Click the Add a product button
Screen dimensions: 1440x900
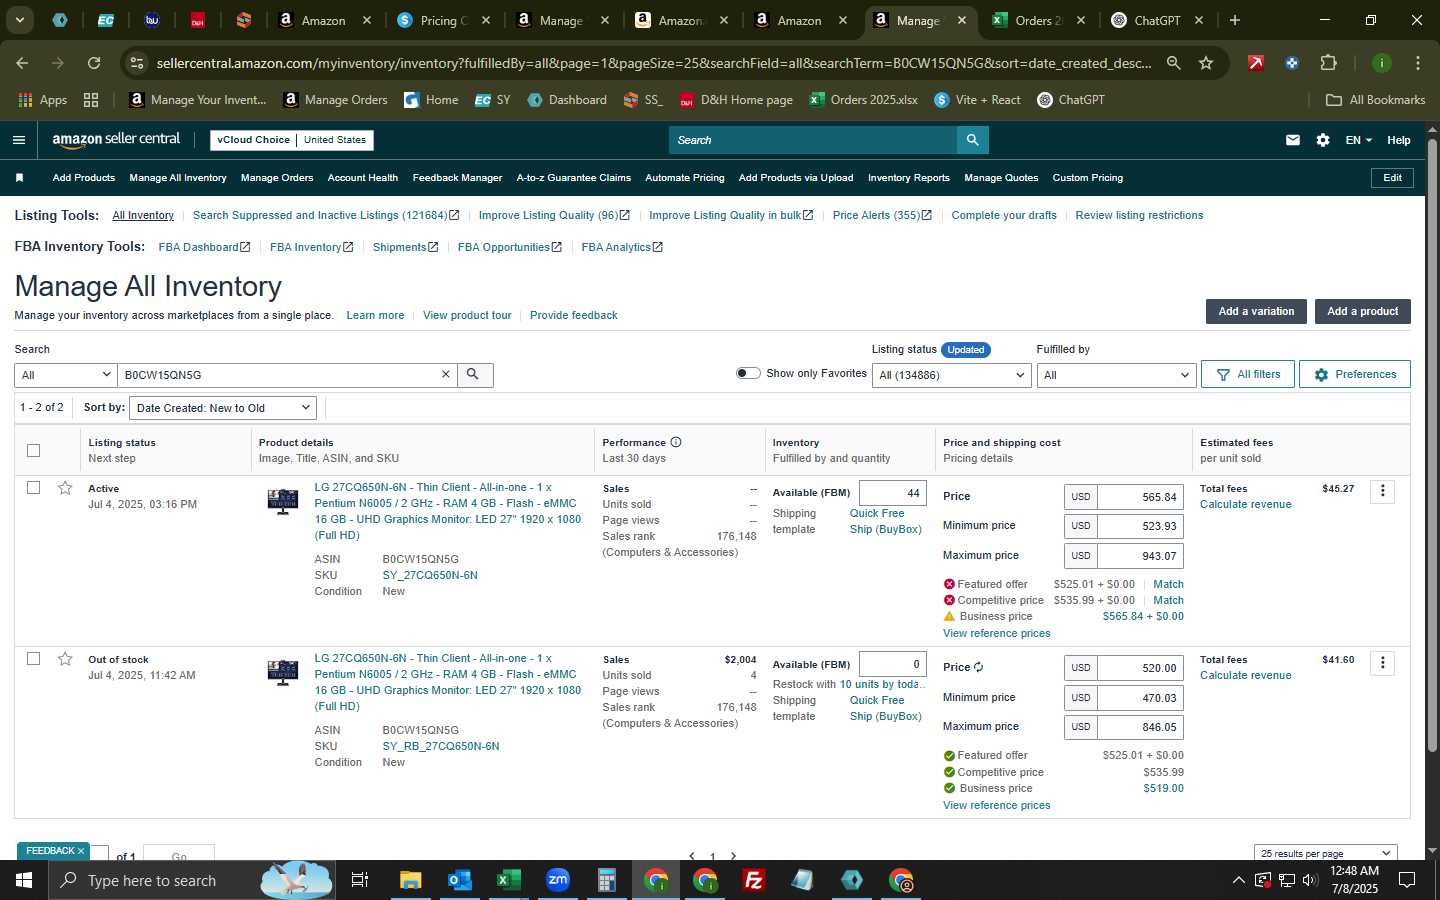tap(1362, 311)
